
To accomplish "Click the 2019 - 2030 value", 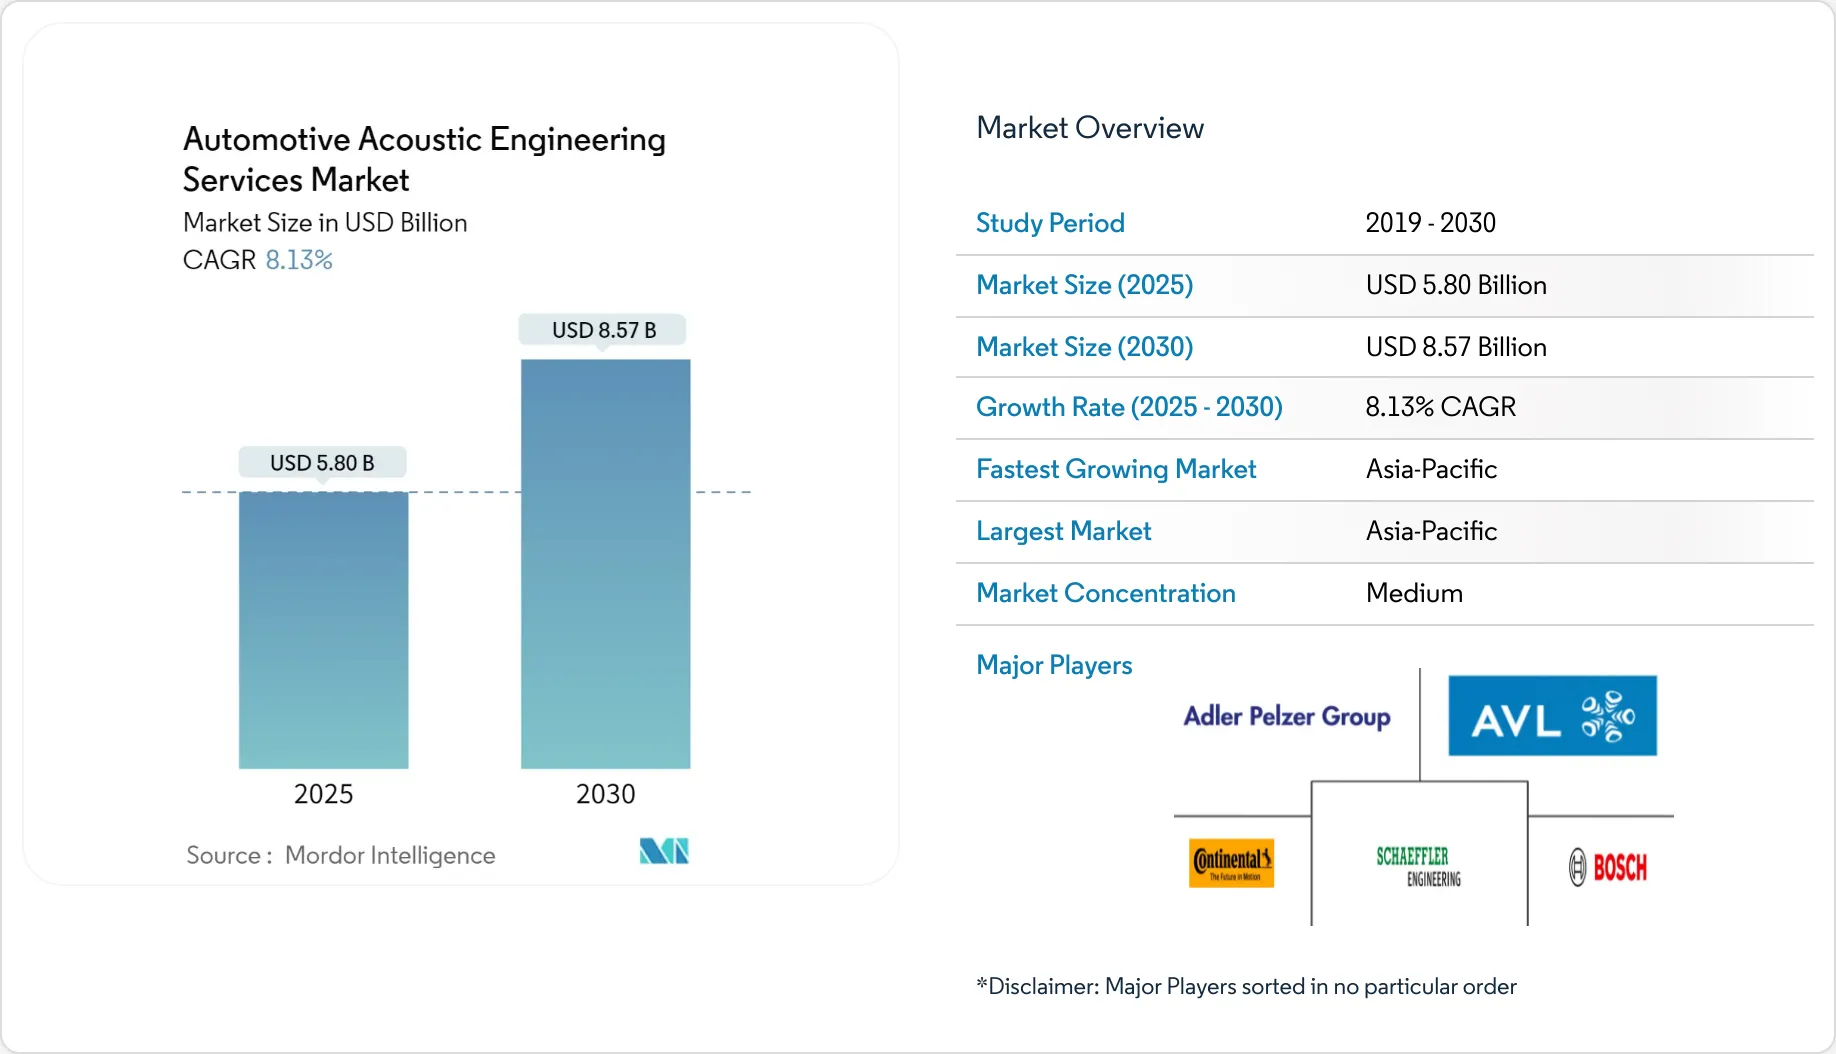I will 1431,223.
